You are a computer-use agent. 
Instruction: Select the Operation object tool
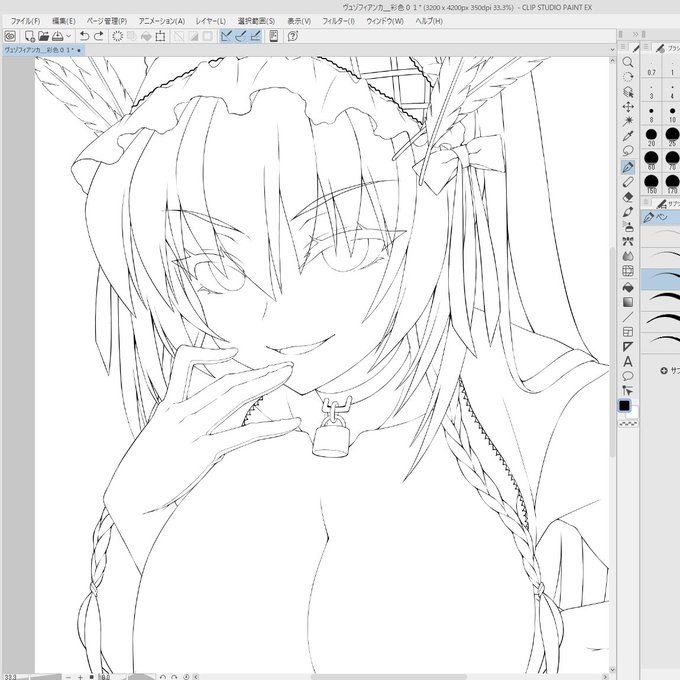(628, 92)
